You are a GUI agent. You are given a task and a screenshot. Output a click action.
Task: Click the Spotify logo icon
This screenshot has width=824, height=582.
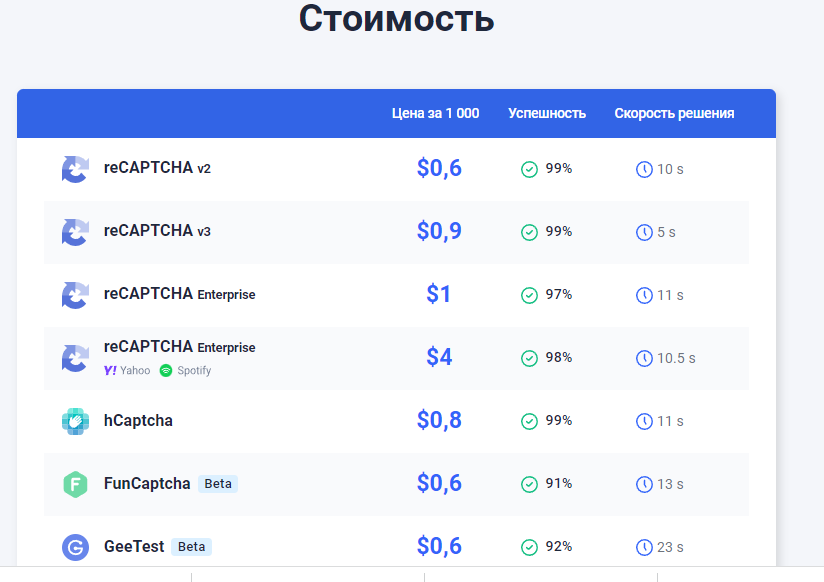click(x=166, y=371)
